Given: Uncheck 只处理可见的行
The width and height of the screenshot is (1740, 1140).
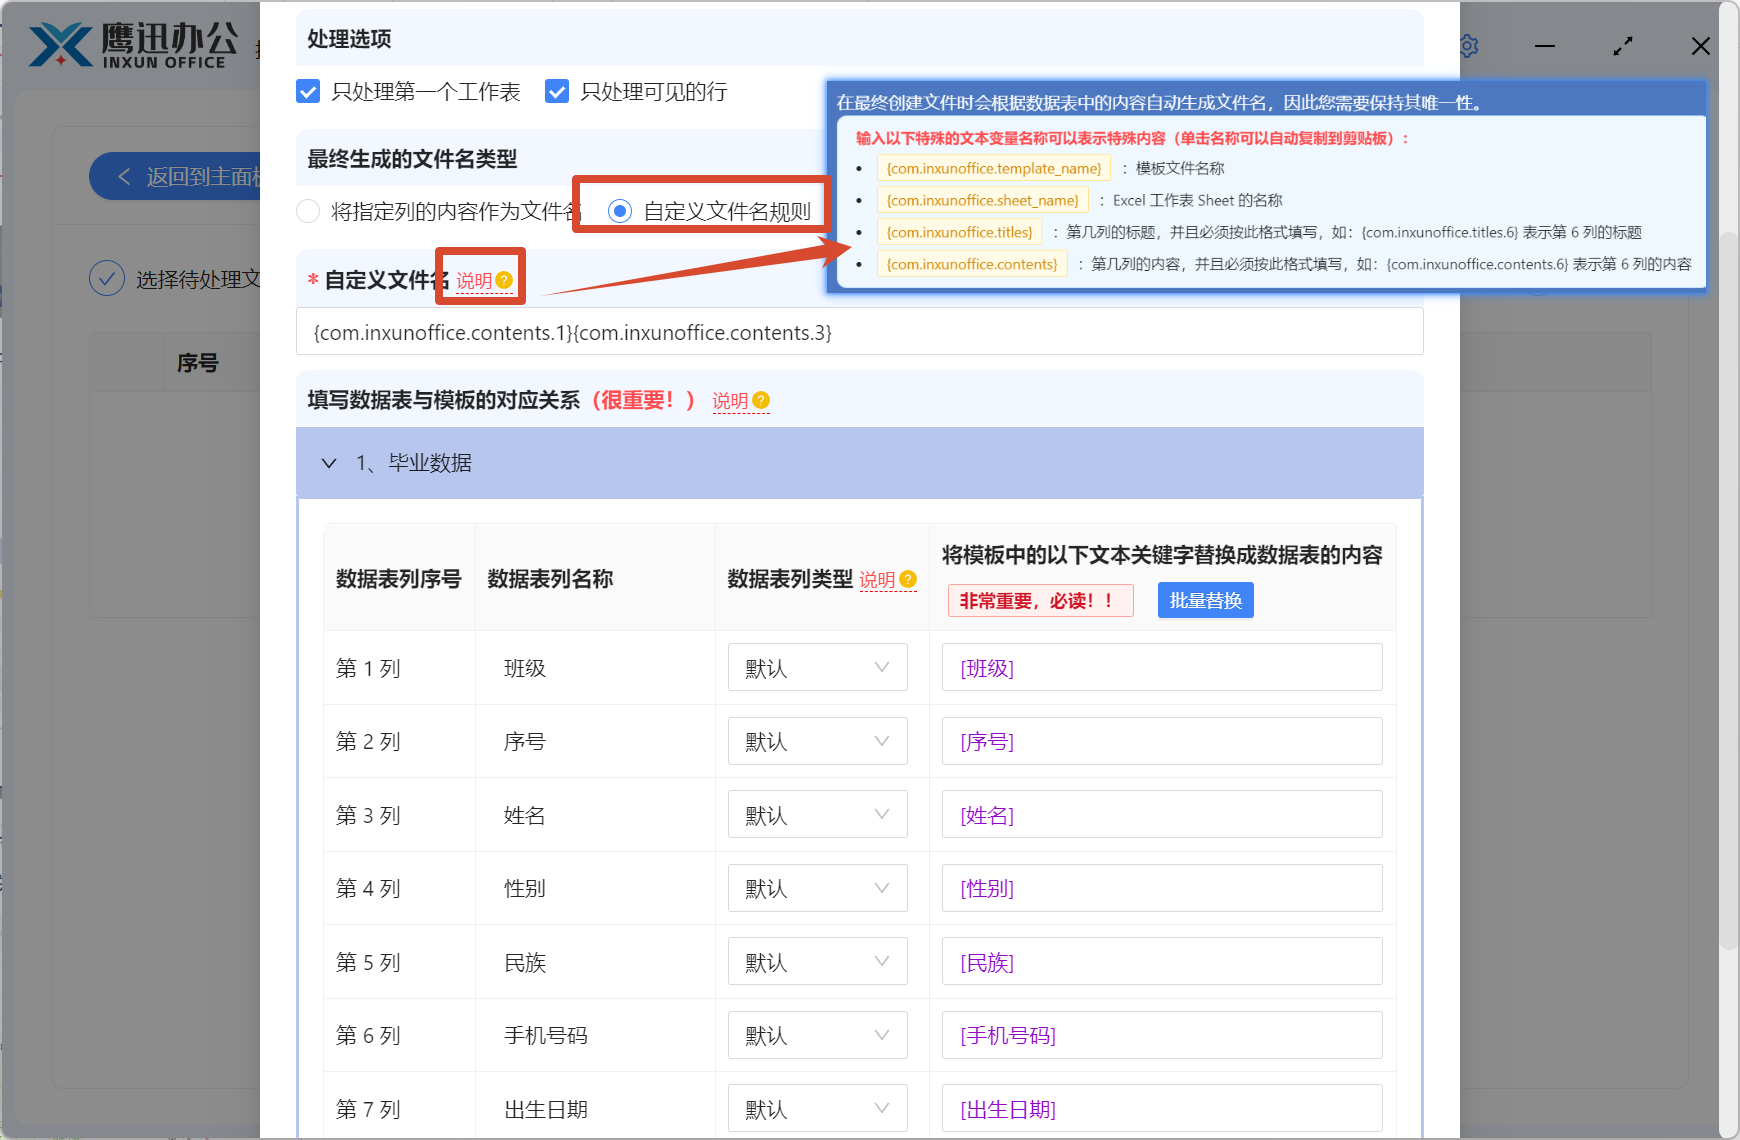Looking at the screenshot, I should click(x=556, y=91).
